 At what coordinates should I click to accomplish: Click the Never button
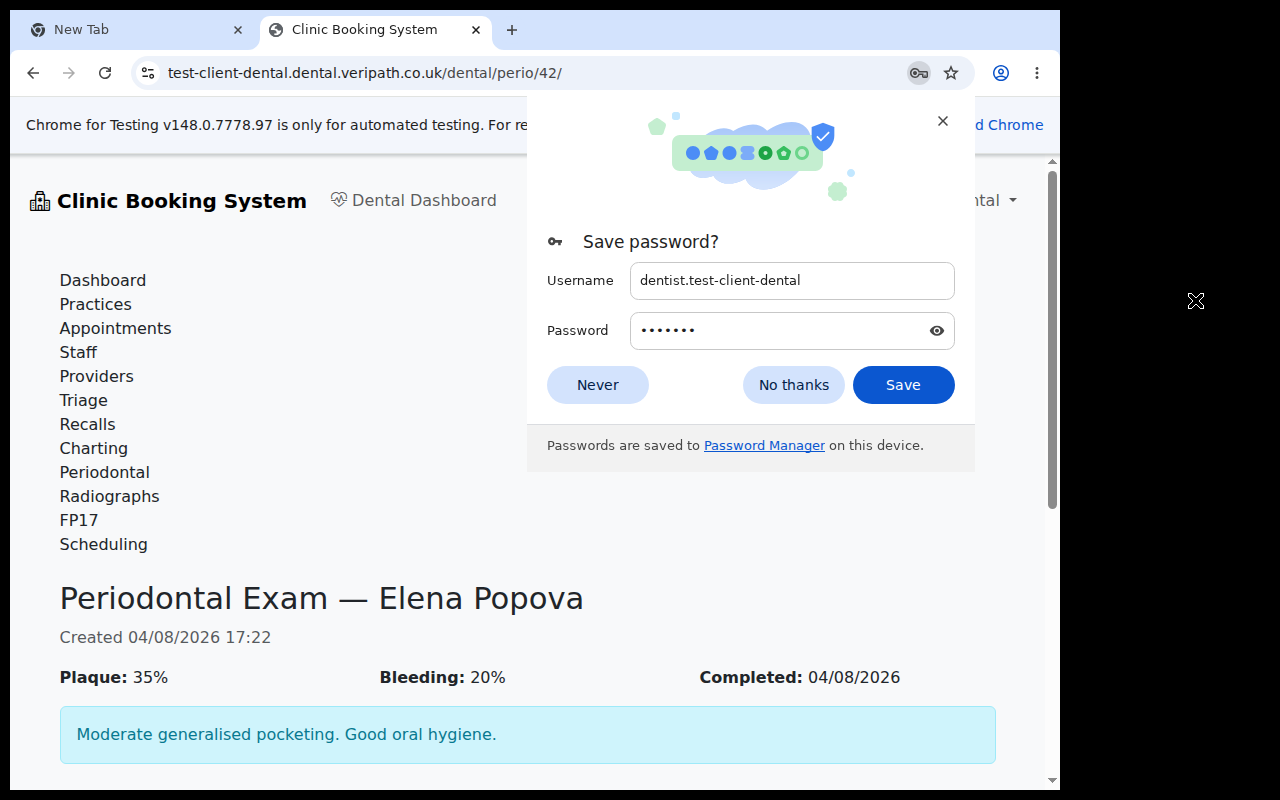point(598,385)
